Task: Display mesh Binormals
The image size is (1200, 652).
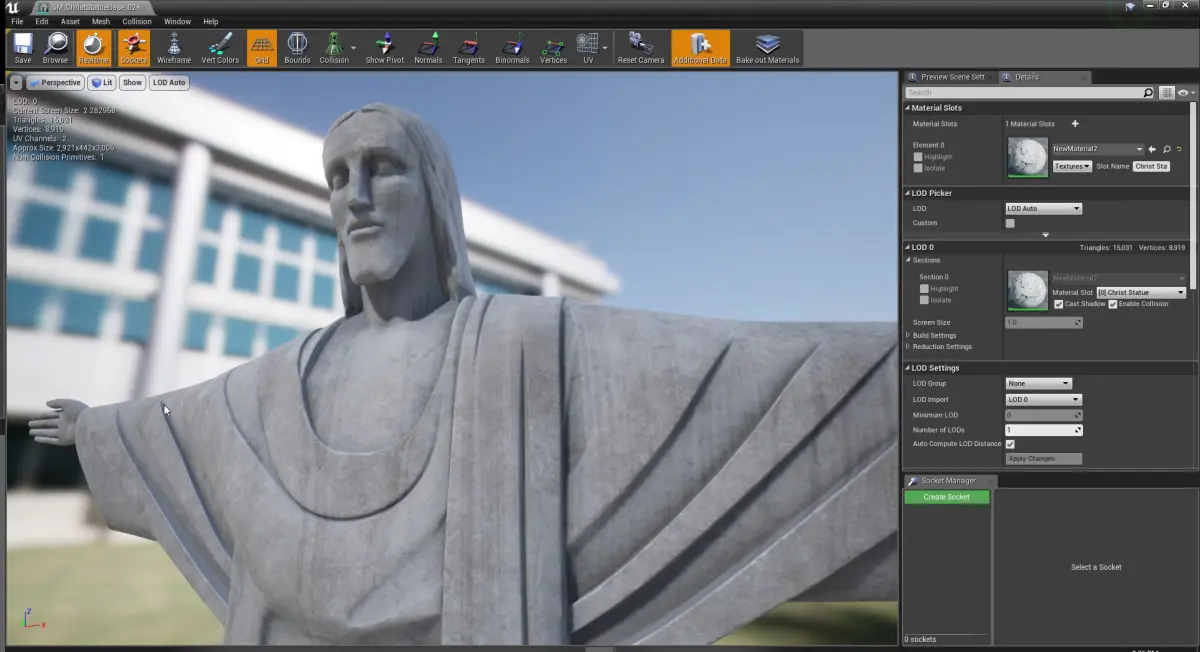Action: point(512,48)
